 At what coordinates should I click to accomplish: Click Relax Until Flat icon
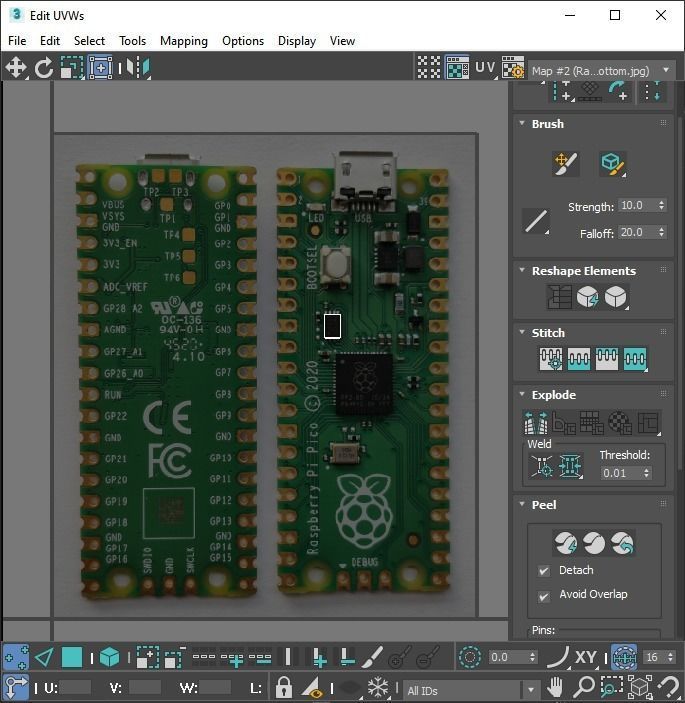(x=587, y=297)
